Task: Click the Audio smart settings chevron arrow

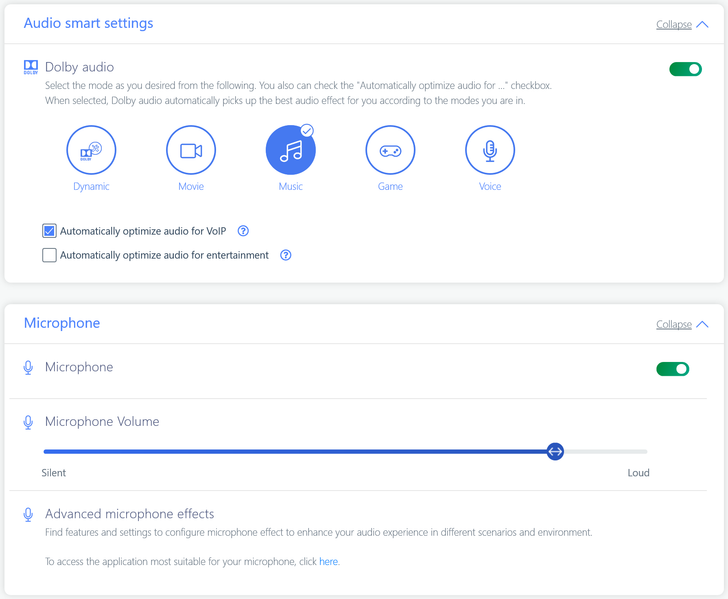Action: pyautogui.click(x=702, y=25)
